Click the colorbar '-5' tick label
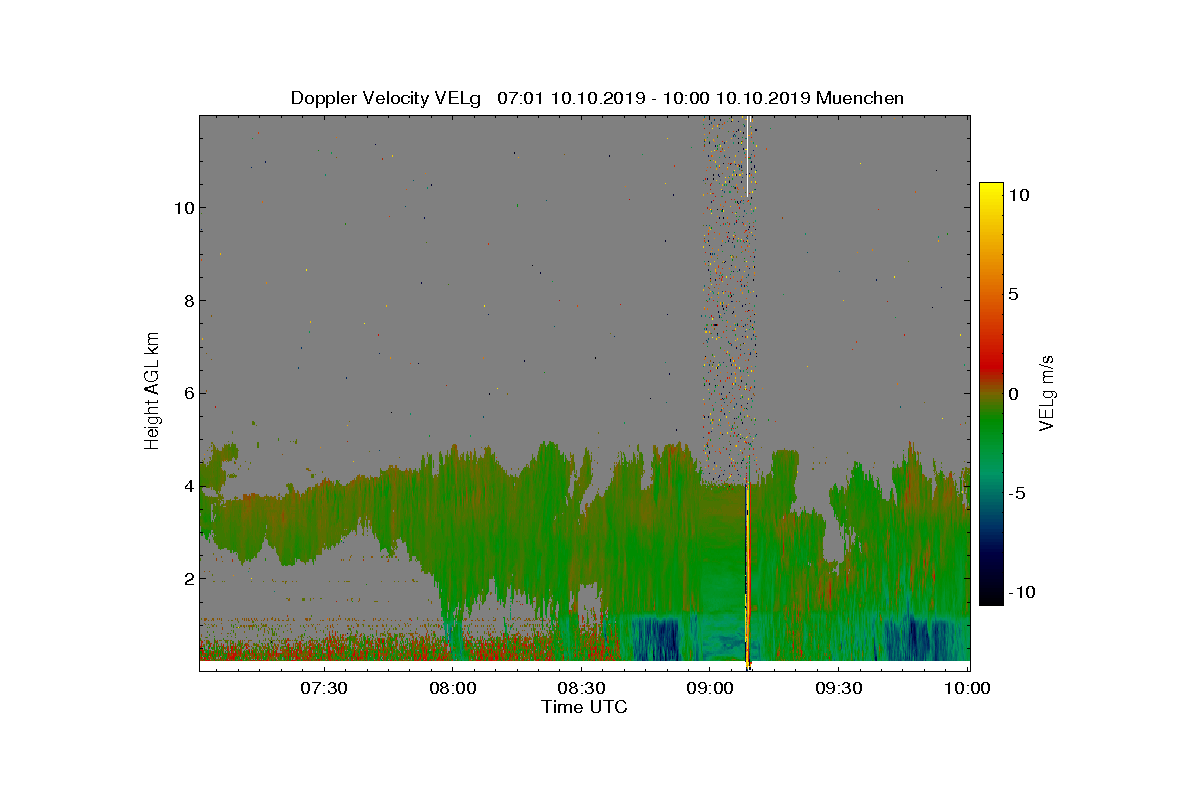 point(1018,493)
